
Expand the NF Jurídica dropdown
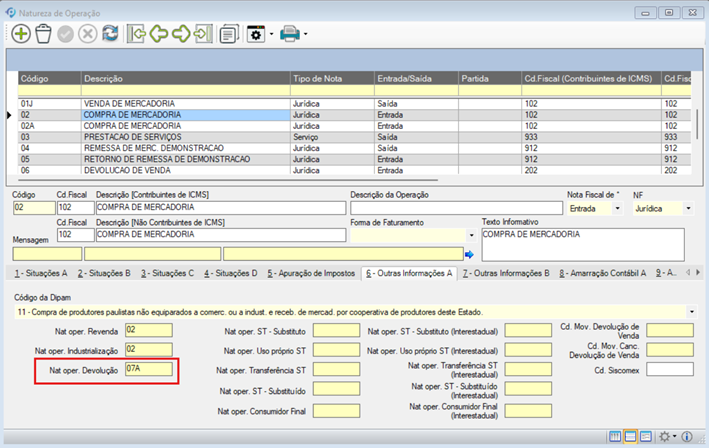(688, 208)
